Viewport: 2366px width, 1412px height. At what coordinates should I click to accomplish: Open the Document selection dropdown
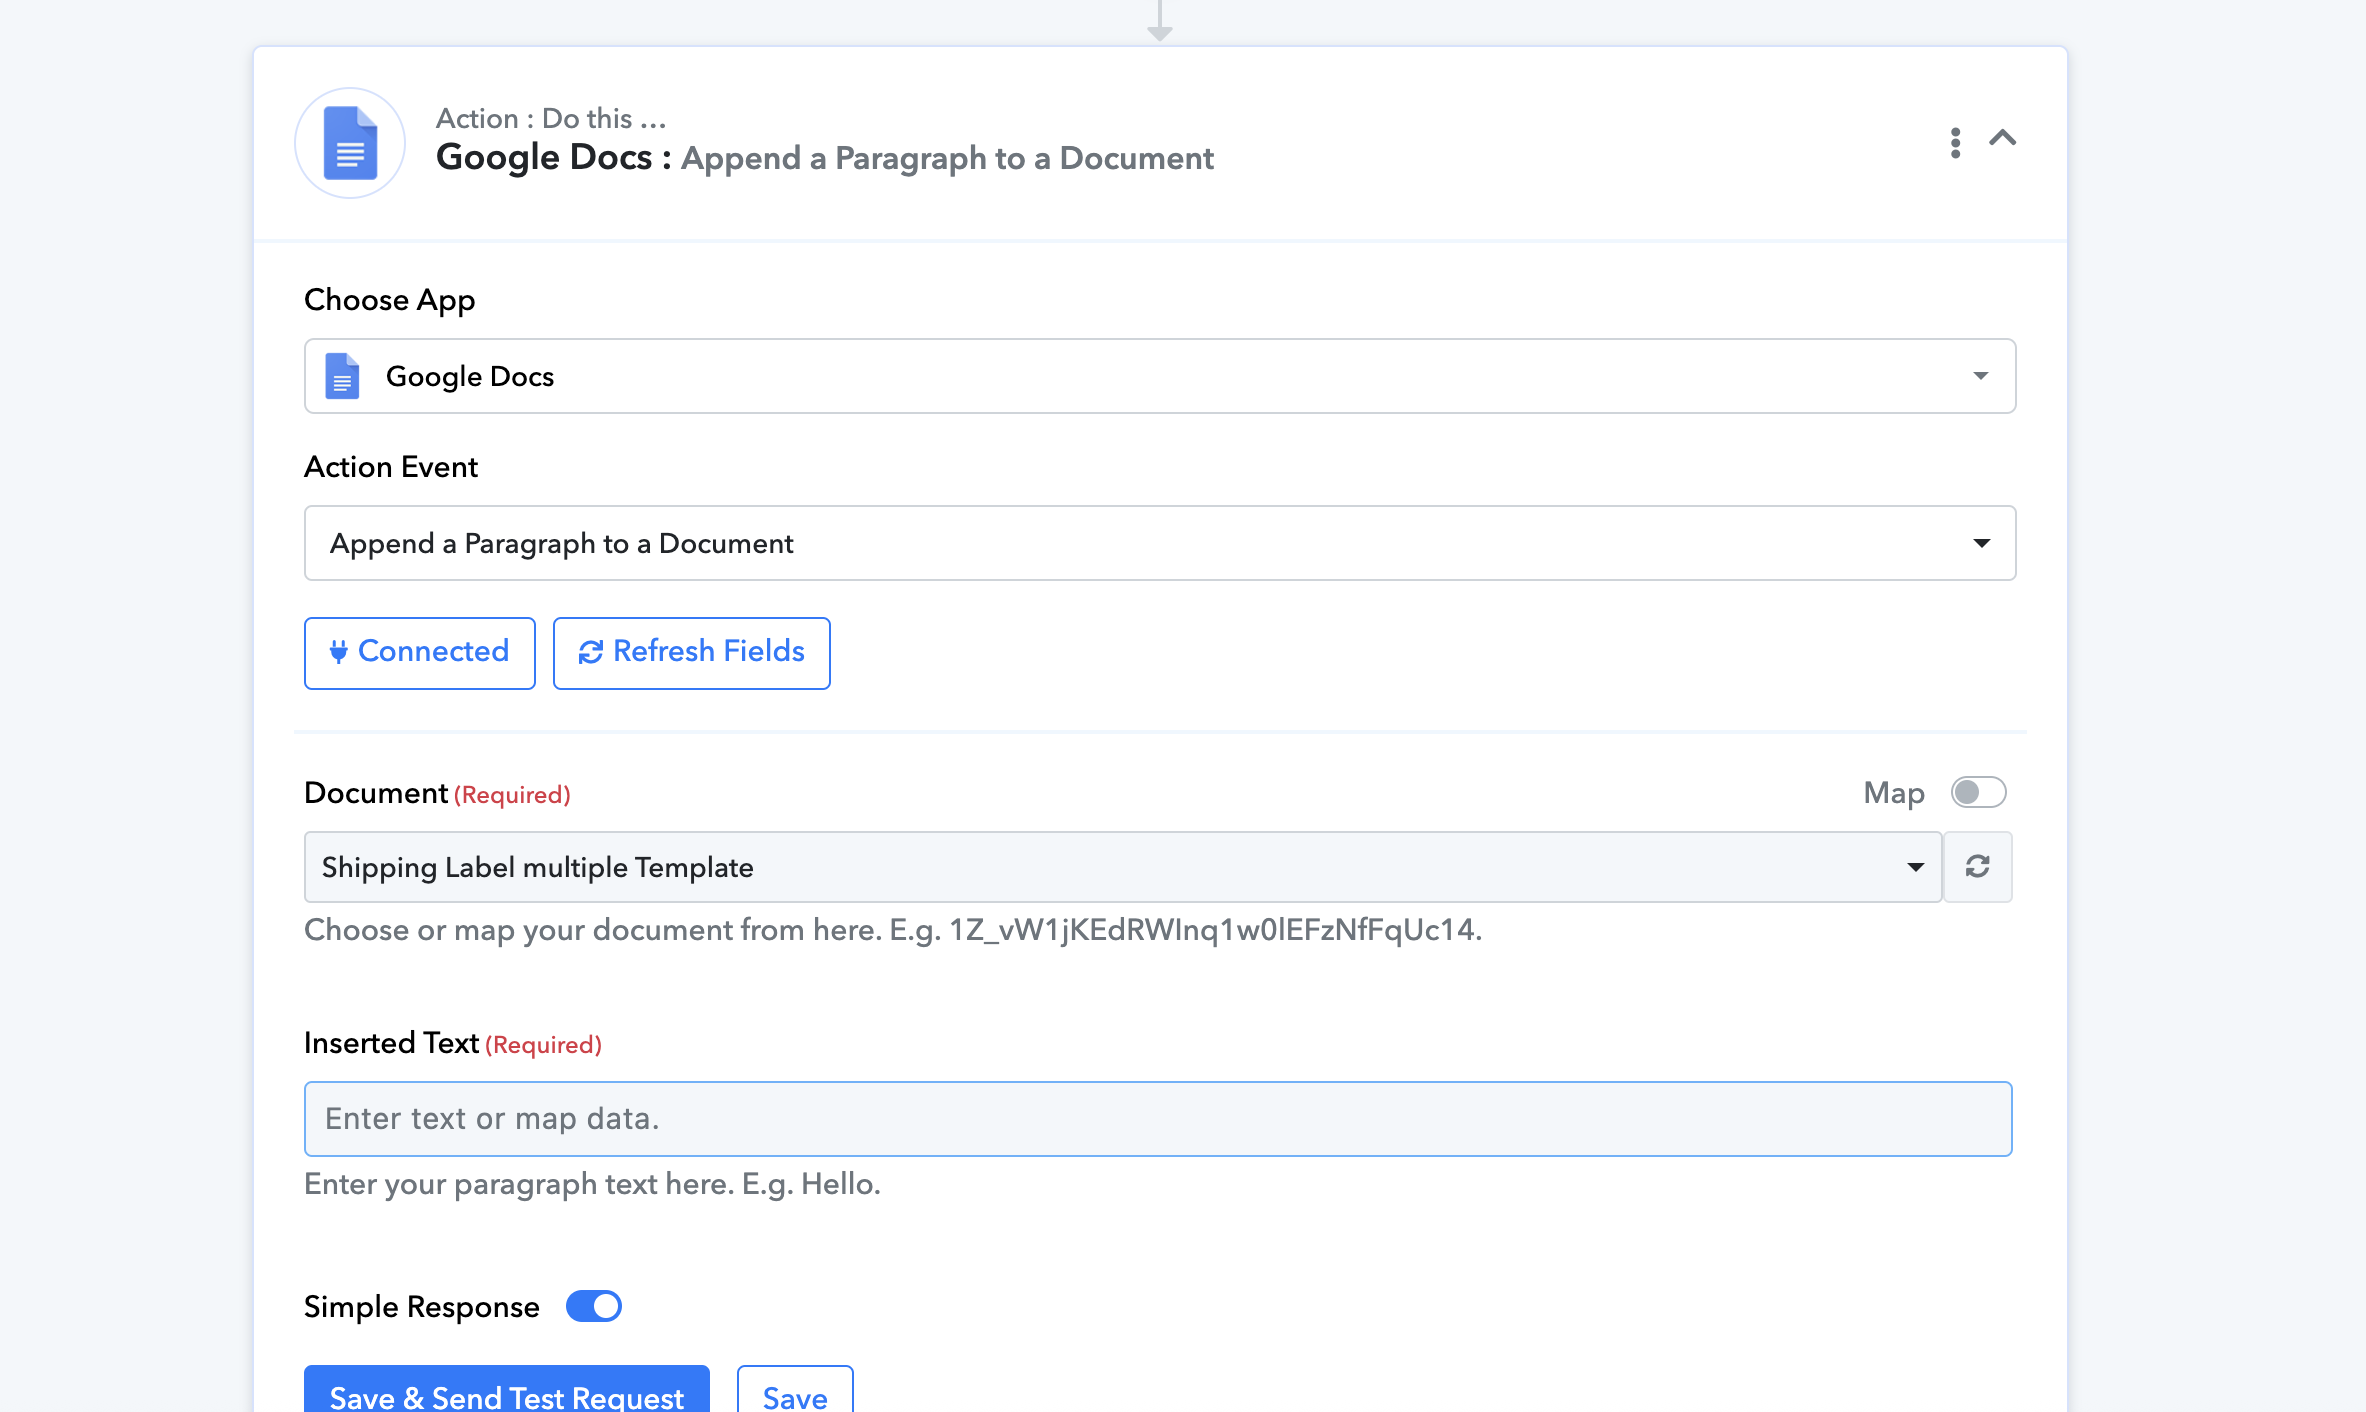(x=1123, y=867)
